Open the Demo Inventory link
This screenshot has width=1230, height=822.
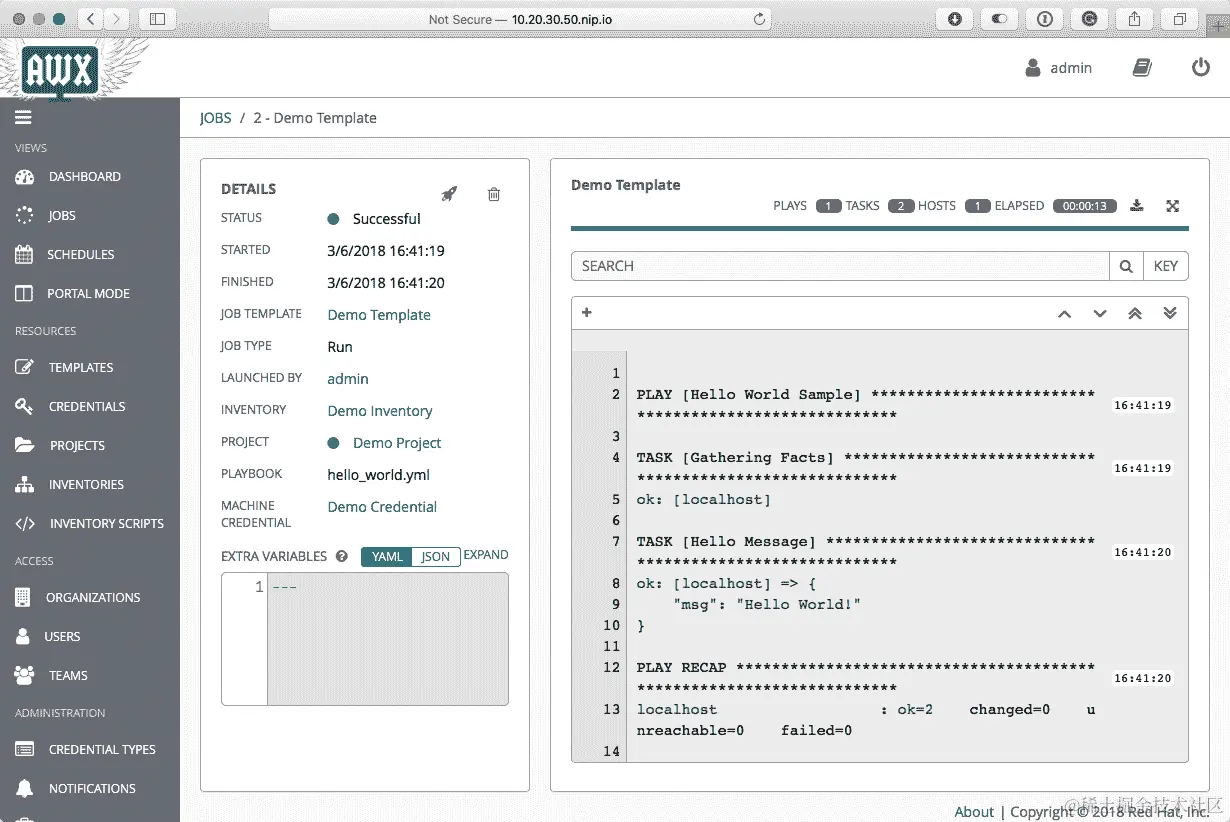[x=380, y=411]
